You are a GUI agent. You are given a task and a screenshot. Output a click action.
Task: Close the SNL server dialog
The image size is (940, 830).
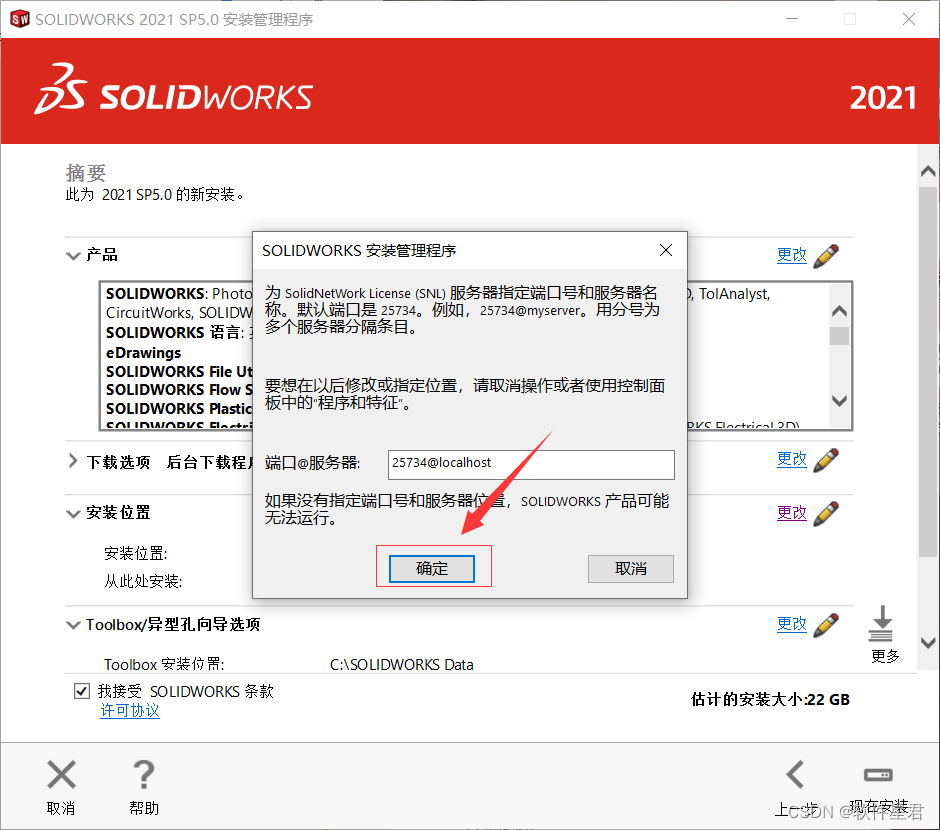tap(665, 250)
